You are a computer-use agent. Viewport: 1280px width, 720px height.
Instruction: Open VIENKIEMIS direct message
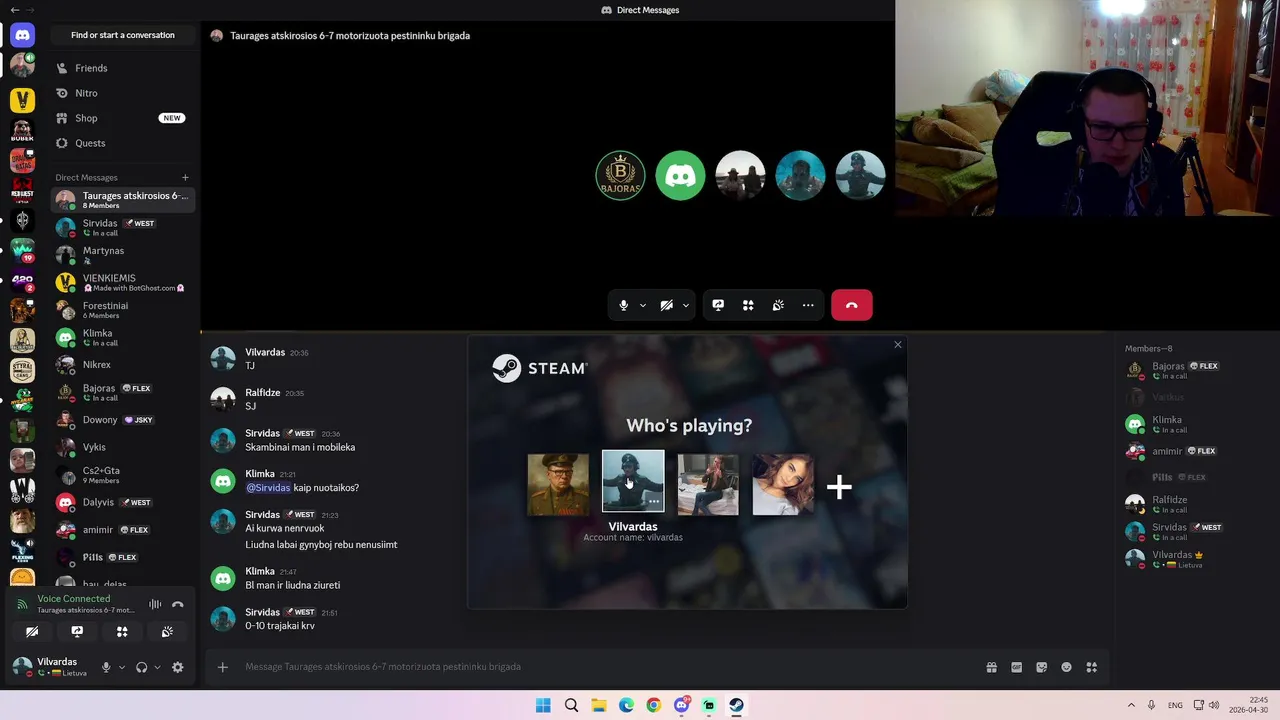122,282
